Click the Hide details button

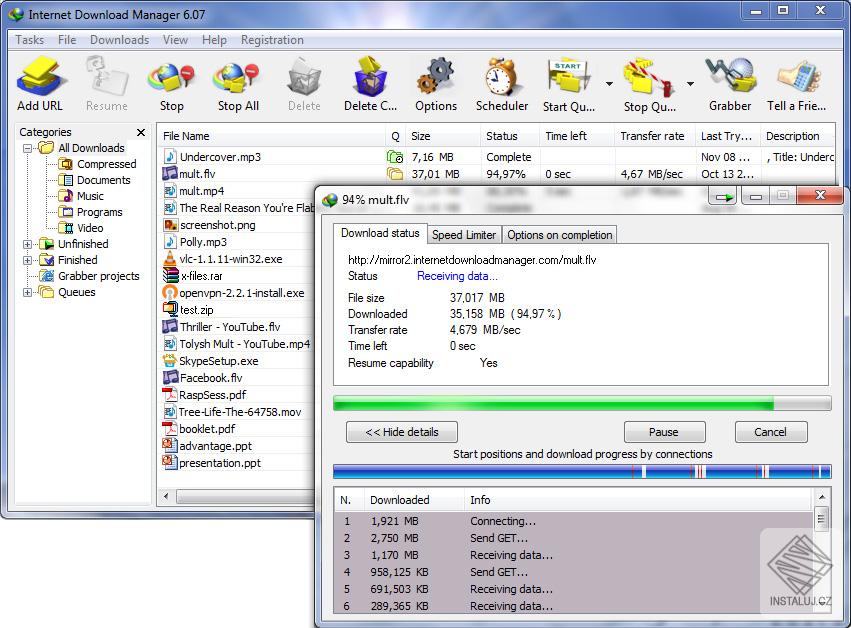(401, 432)
